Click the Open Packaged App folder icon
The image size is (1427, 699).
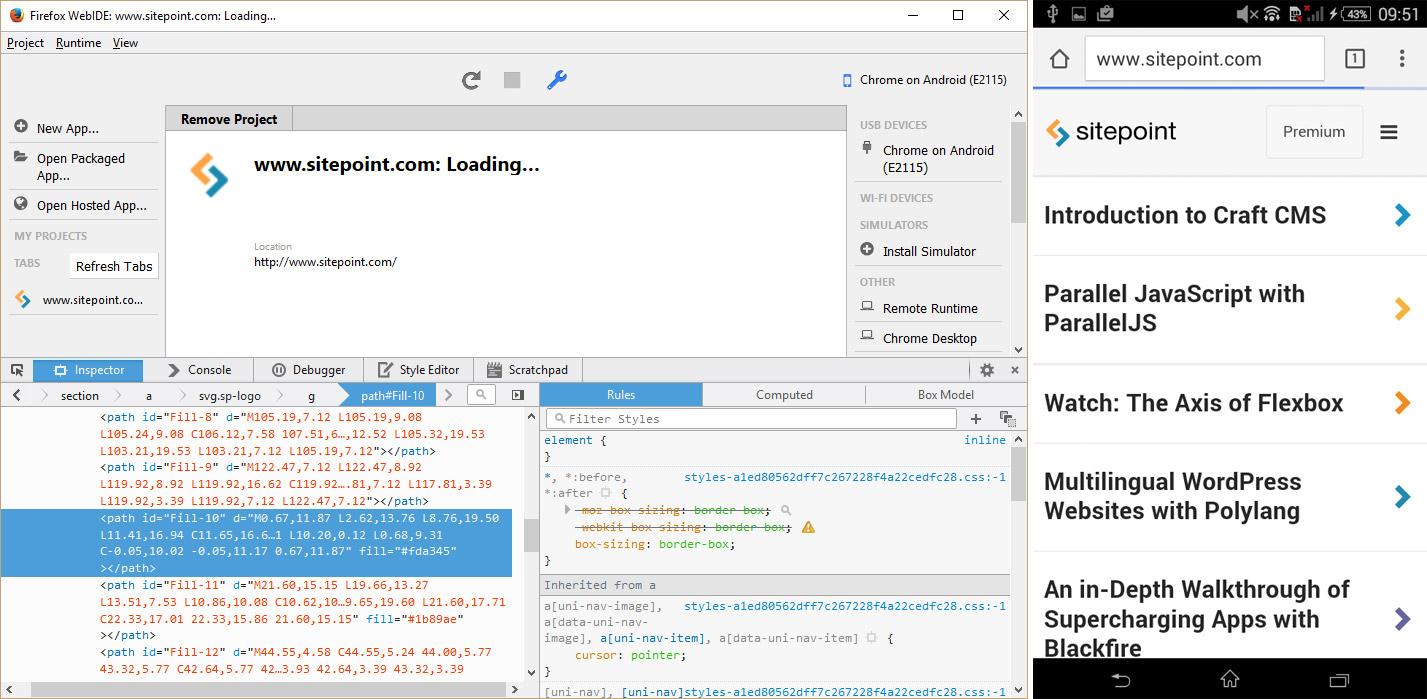tap(21, 158)
